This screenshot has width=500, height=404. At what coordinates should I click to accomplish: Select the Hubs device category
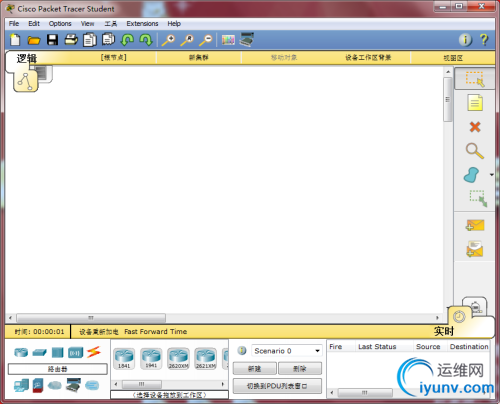point(57,352)
